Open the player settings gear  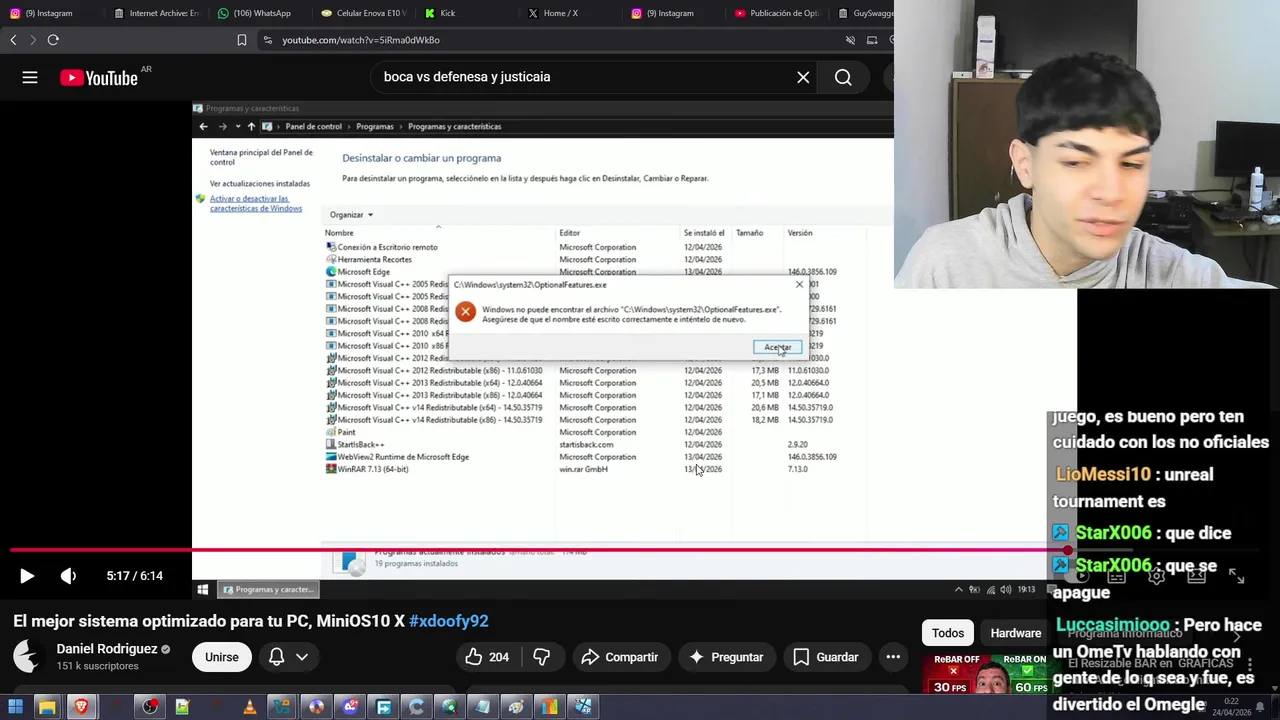pyautogui.click(x=1156, y=576)
